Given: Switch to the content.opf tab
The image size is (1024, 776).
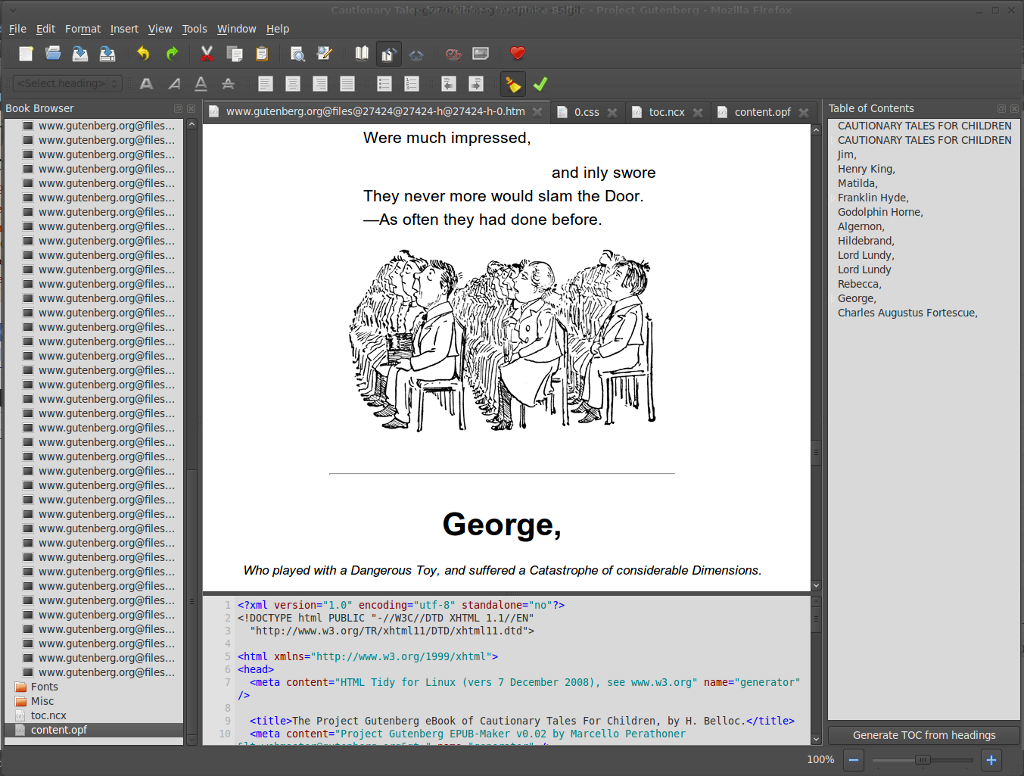Looking at the screenshot, I should tap(762, 112).
